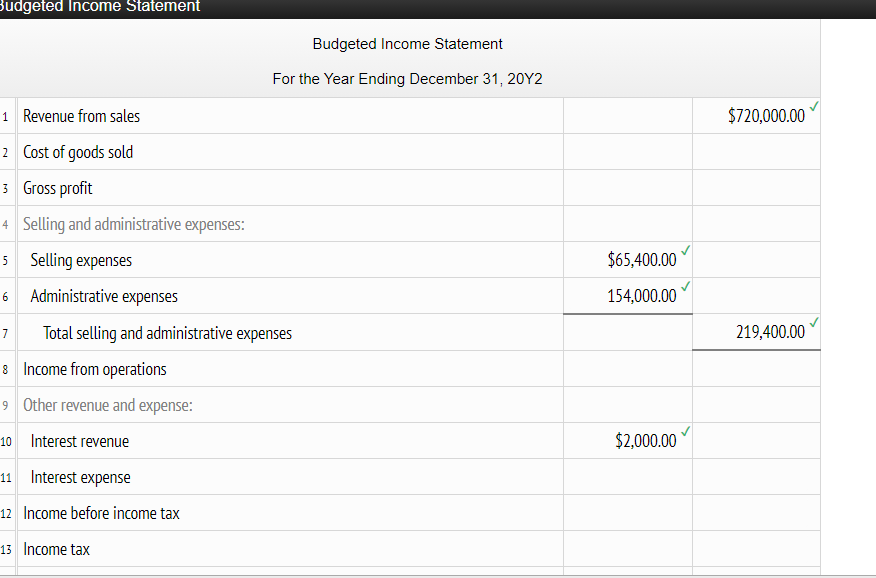This screenshot has height=578, width=876.
Task: Select the Cost of goods sold amount cell
Action: (627, 151)
